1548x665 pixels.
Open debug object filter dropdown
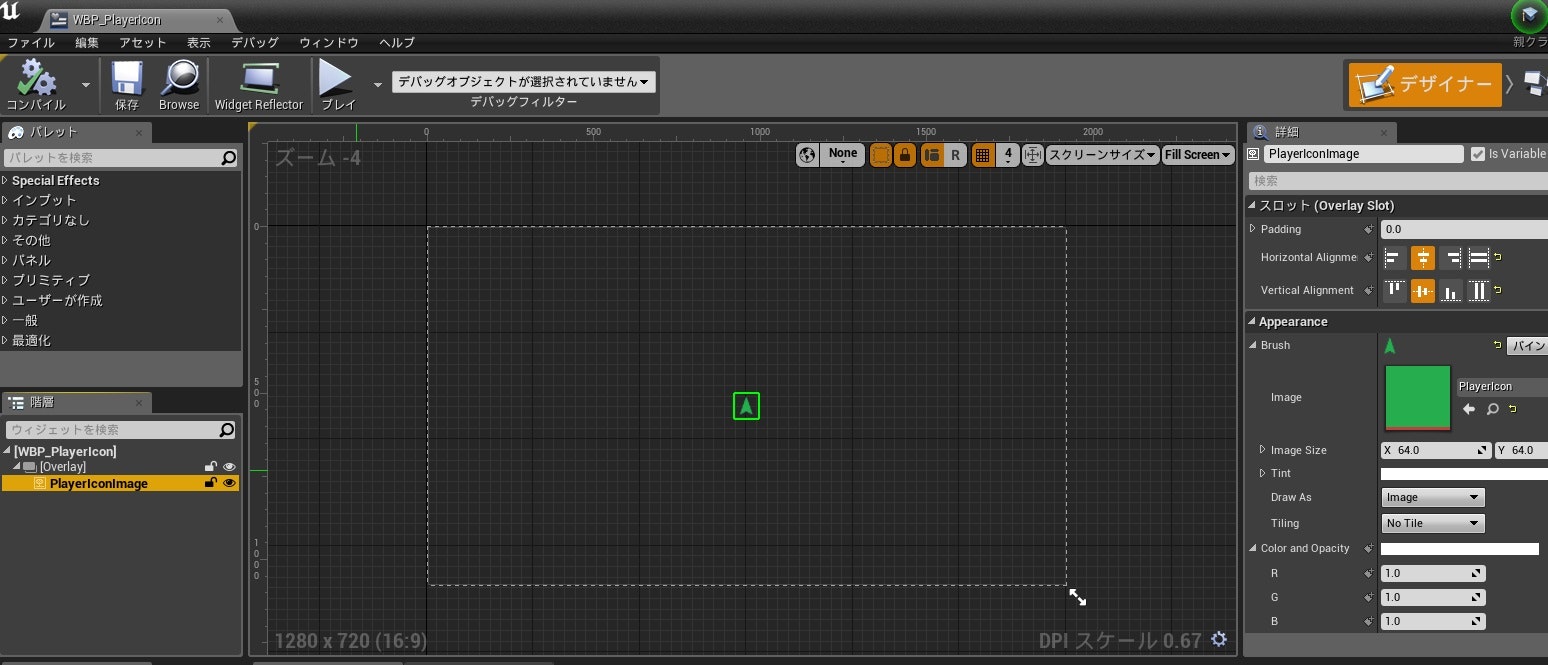click(524, 82)
